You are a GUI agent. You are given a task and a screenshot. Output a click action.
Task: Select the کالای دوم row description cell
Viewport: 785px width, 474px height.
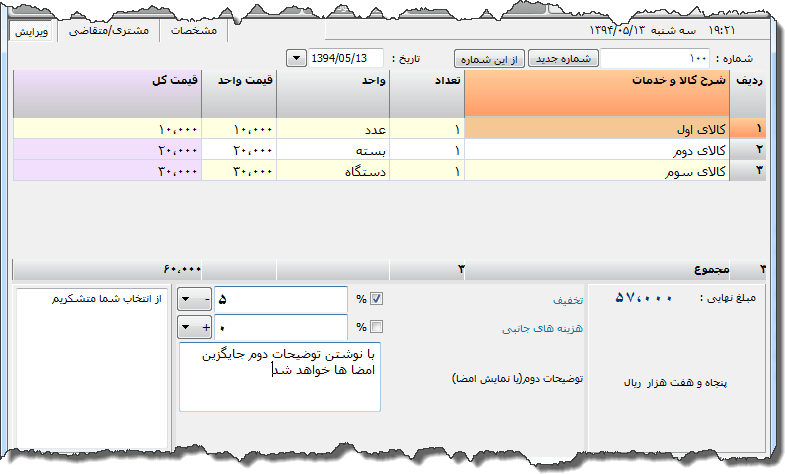click(598, 150)
